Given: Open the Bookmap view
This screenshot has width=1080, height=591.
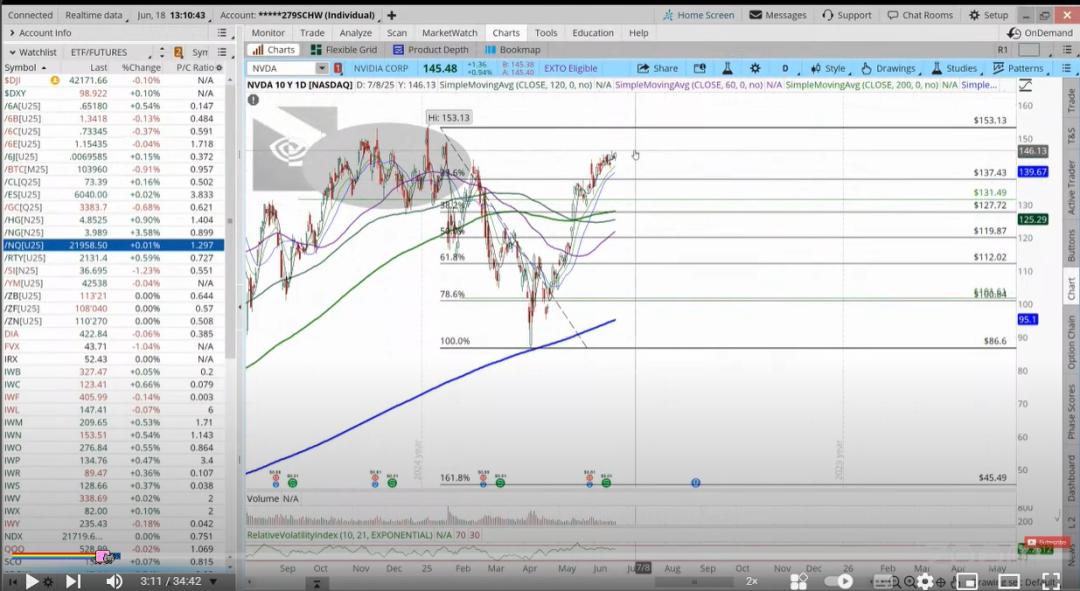Looking at the screenshot, I should (512, 50).
